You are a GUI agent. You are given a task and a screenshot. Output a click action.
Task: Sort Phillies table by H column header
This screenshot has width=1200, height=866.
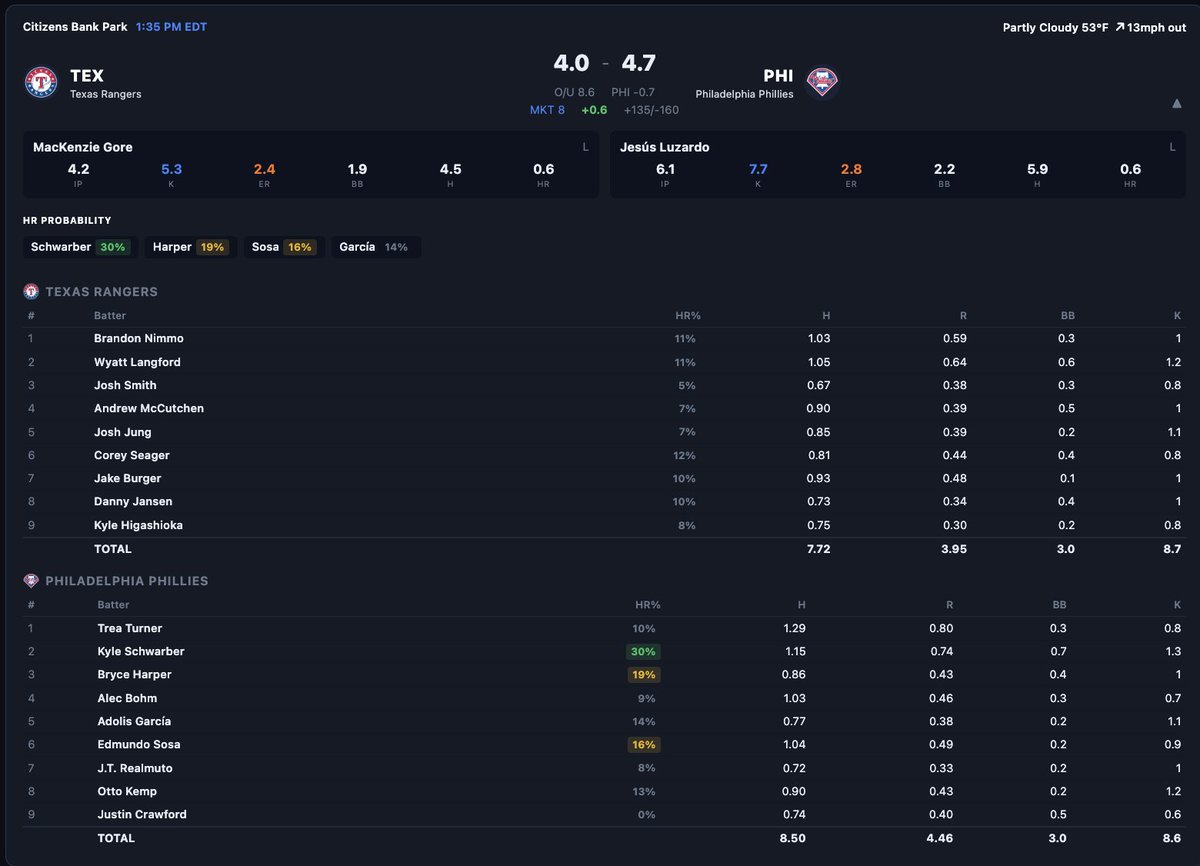(x=801, y=605)
